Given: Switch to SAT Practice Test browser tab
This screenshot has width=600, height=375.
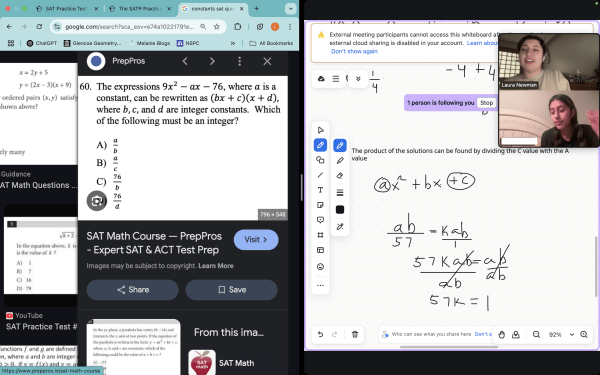Looking at the screenshot, I should click(67, 8).
